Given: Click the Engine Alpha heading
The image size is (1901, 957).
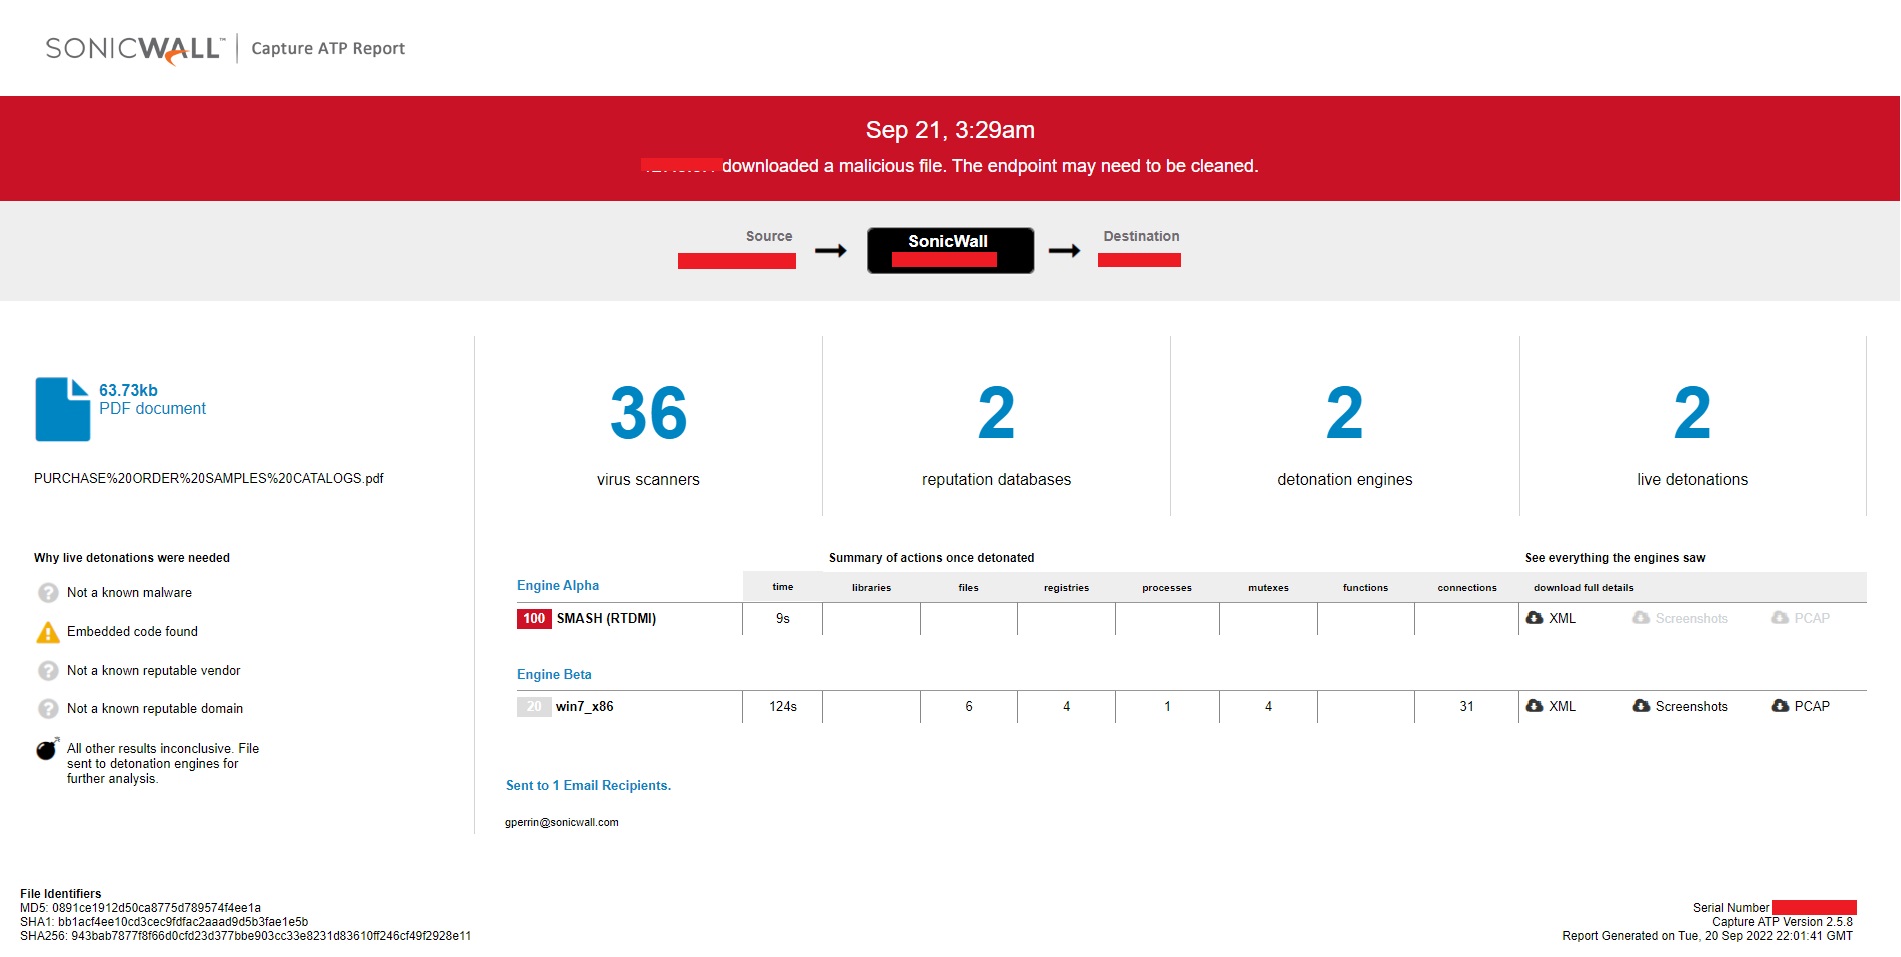Looking at the screenshot, I should coord(558,586).
